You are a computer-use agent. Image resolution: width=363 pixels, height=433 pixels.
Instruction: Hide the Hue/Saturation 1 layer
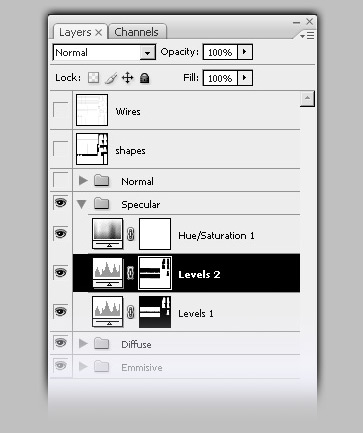61,233
